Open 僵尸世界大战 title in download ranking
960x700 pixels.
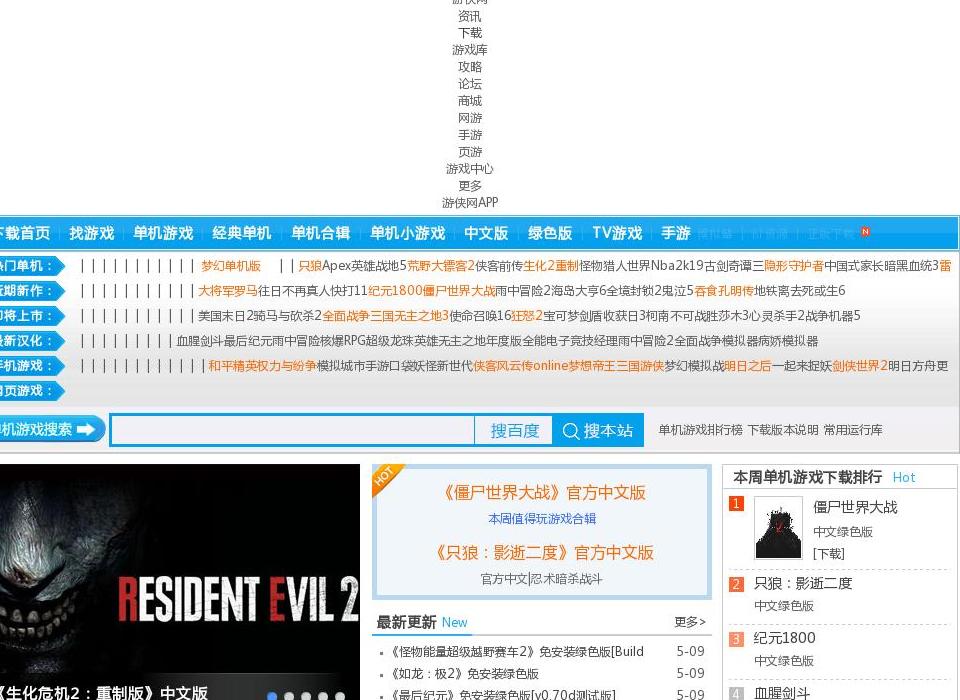[x=855, y=507]
